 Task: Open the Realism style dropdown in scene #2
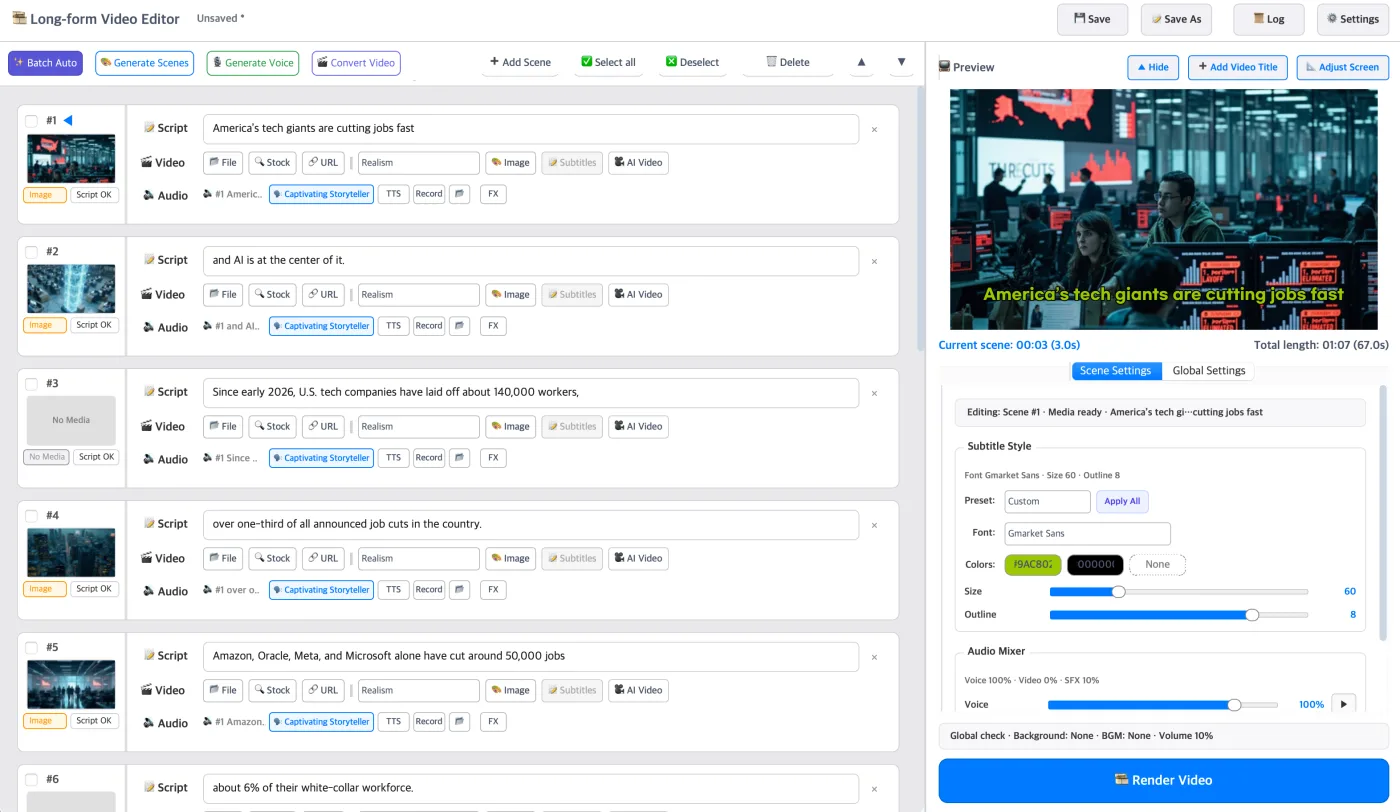pos(419,295)
